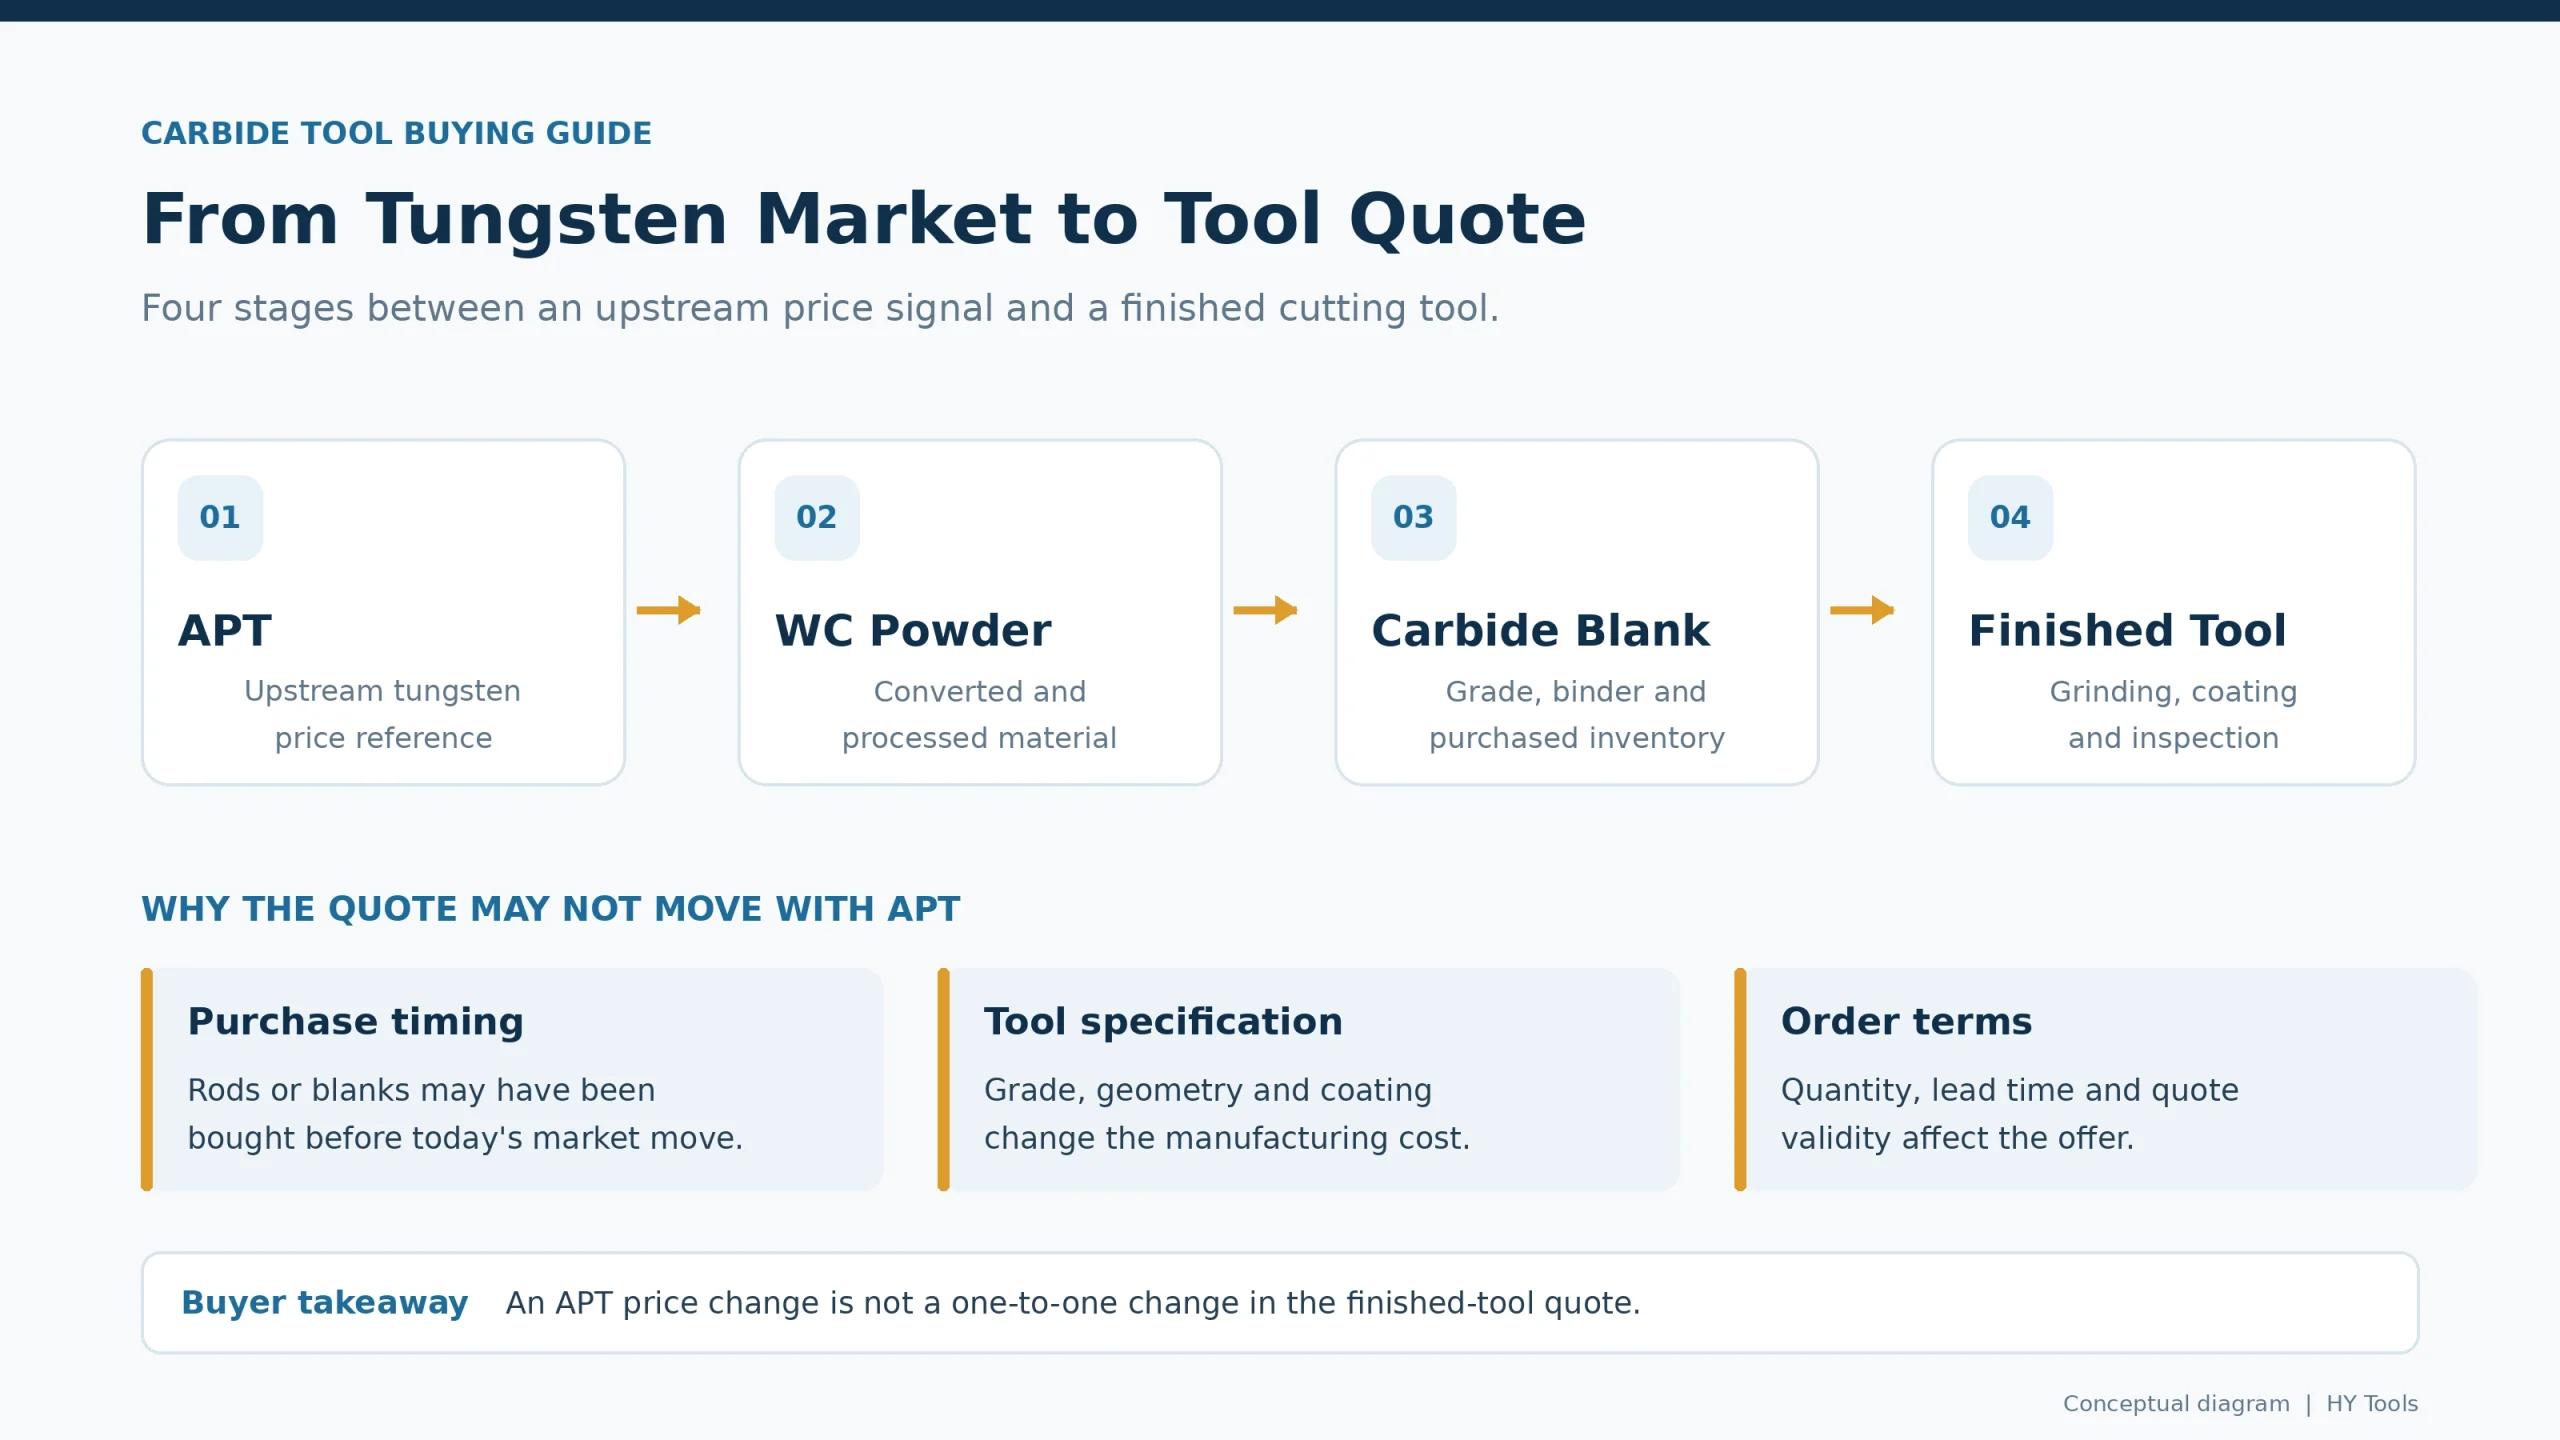Screen dimensions: 2560x1440
Task: Click the 02 step badge
Action: pos(817,517)
